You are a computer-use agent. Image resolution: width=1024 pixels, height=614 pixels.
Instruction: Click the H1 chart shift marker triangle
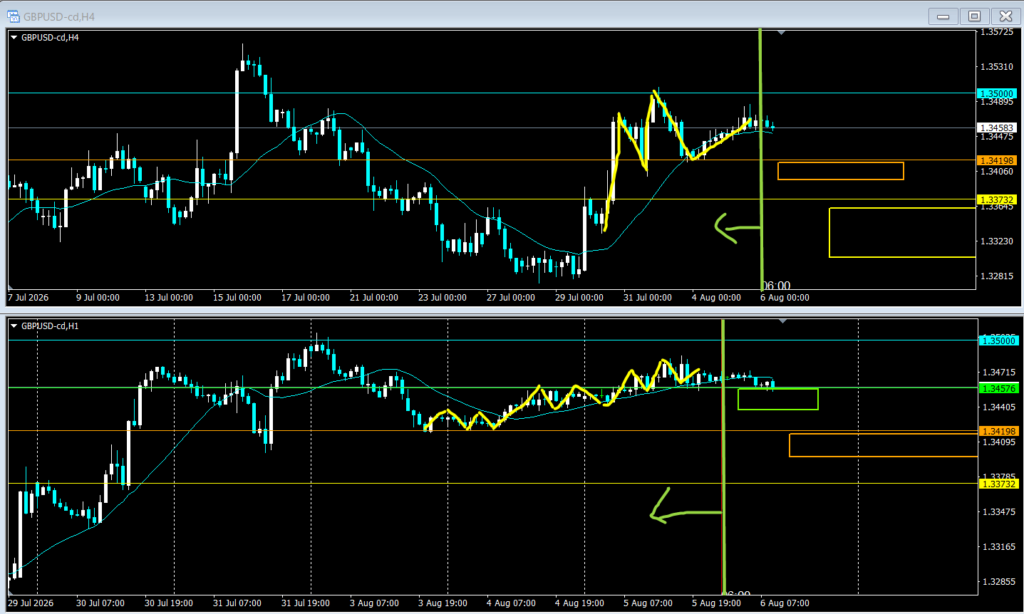[x=782, y=321]
